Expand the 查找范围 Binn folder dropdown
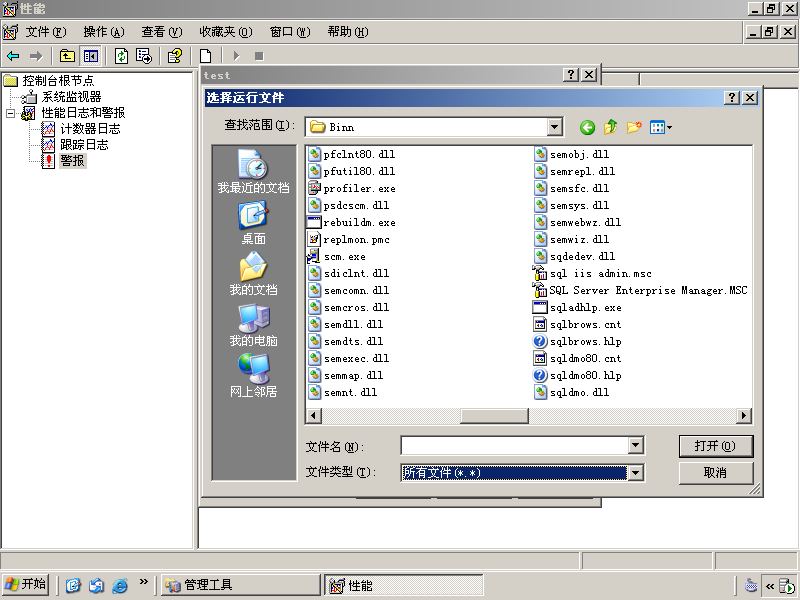The width and height of the screenshot is (800, 600). click(554, 127)
